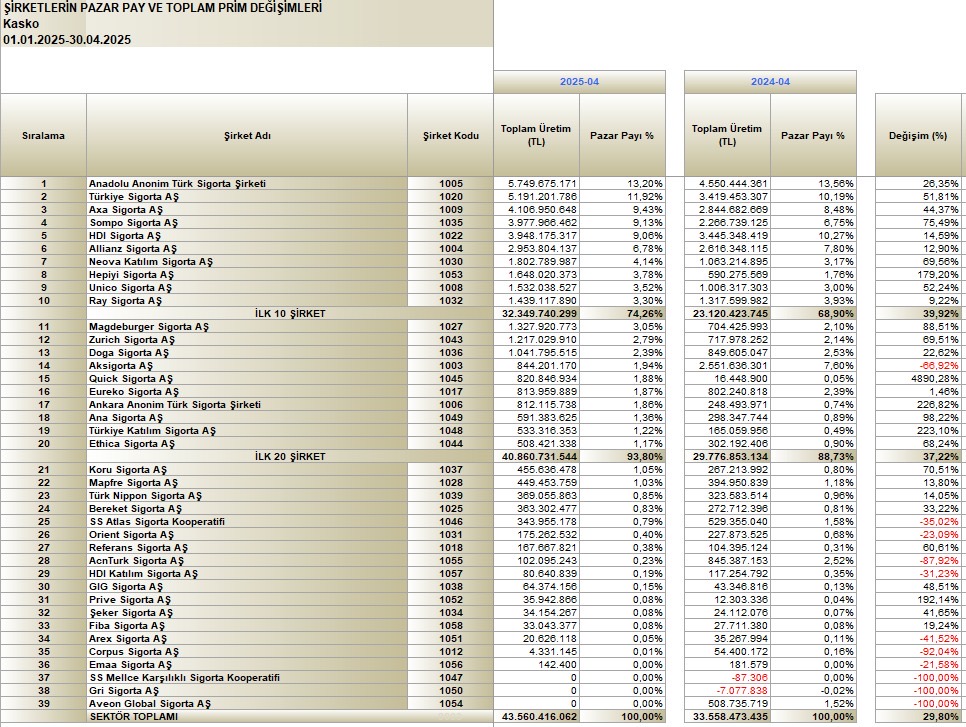
Task: Click 'Unico Sigorta AŞ' company name
Action: coord(130,287)
